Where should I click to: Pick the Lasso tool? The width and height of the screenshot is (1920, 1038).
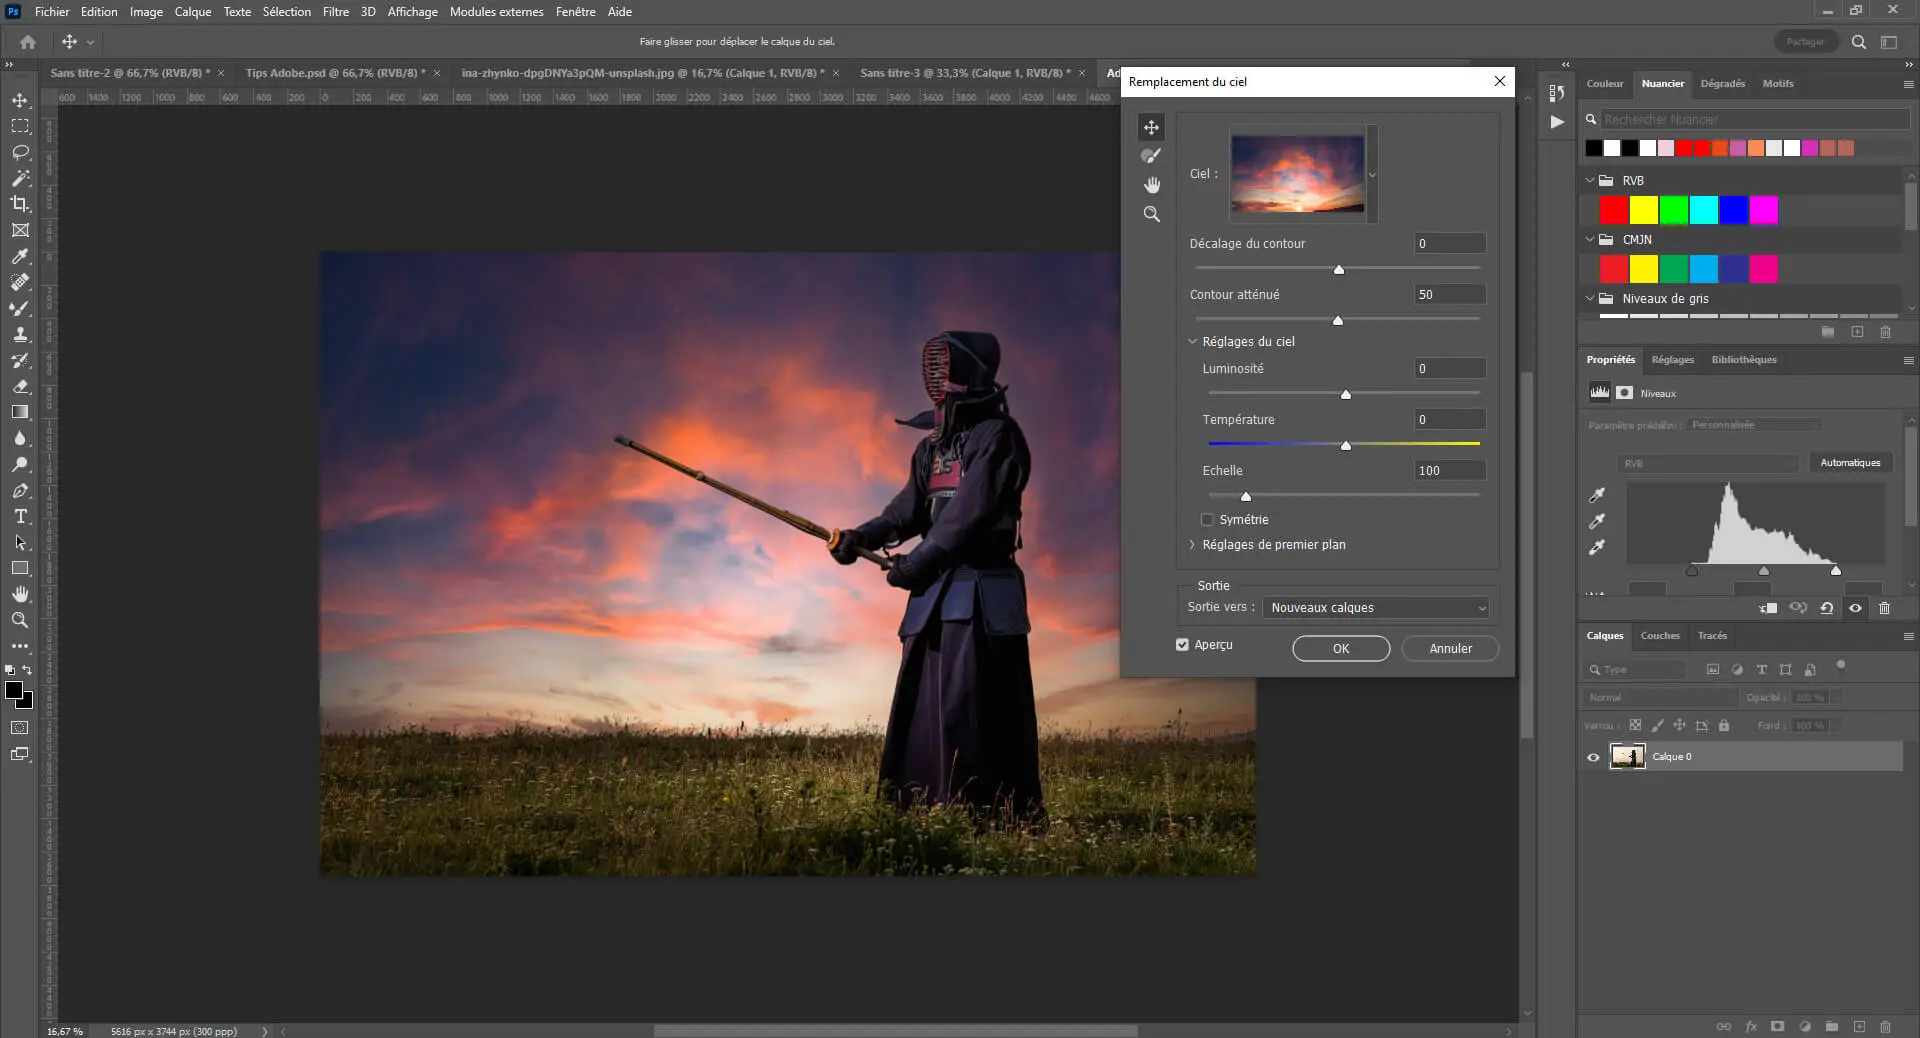tap(20, 152)
